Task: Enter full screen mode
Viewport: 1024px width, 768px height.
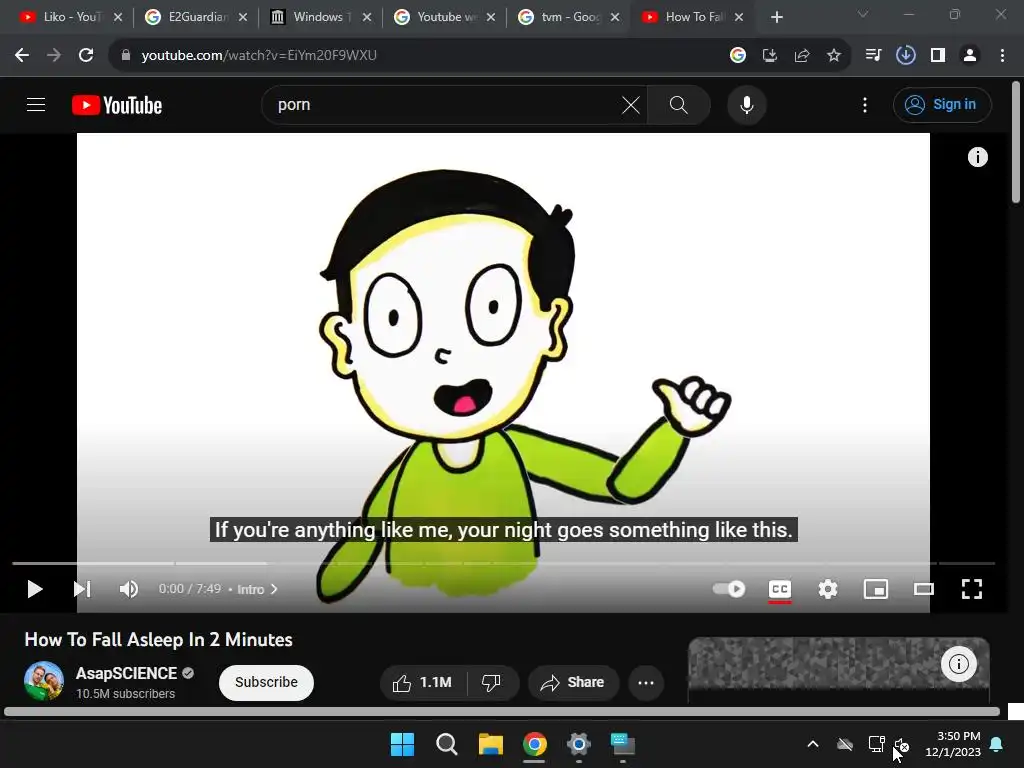Action: [972, 589]
